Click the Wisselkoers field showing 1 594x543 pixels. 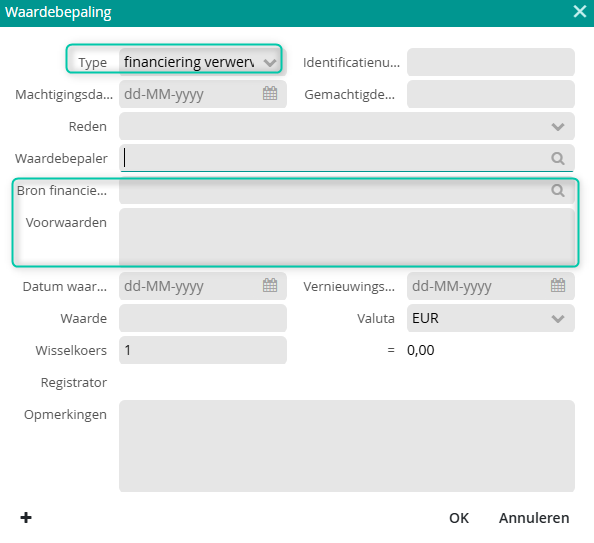pos(203,350)
